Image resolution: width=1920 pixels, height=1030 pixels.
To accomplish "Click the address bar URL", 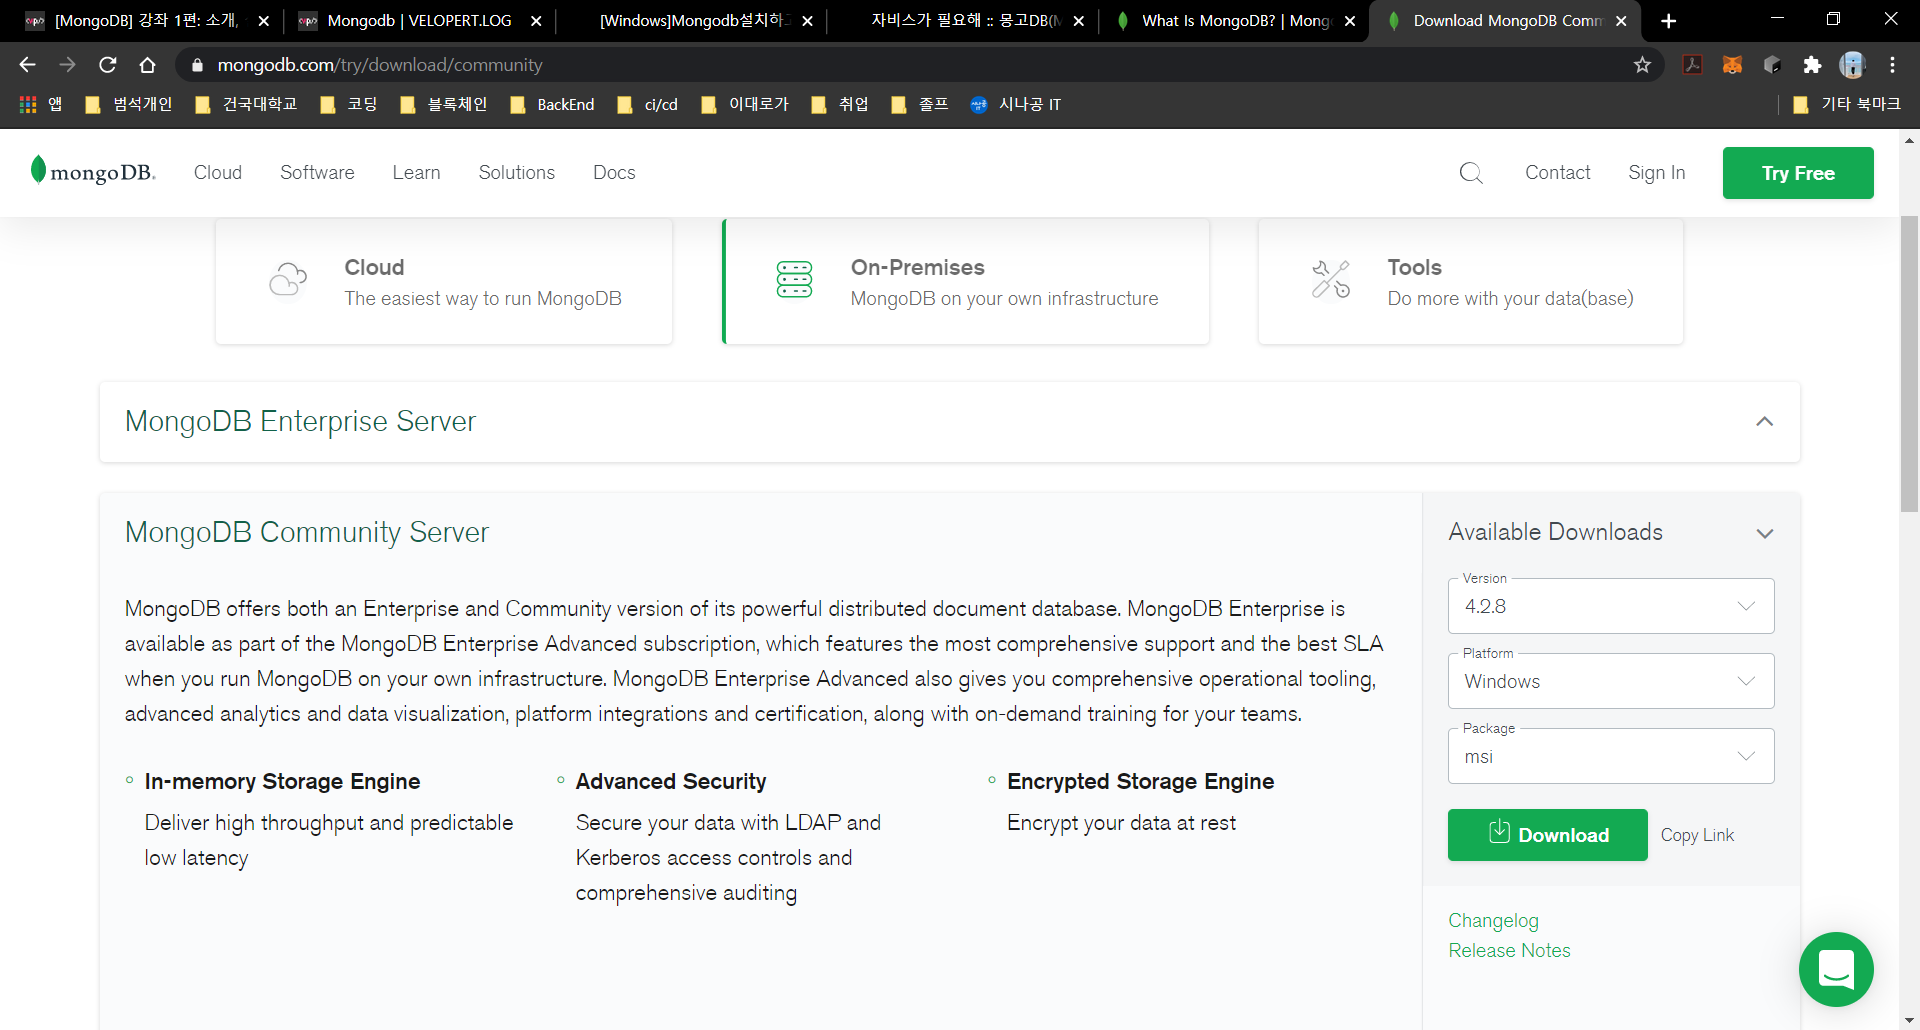I will [x=380, y=65].
